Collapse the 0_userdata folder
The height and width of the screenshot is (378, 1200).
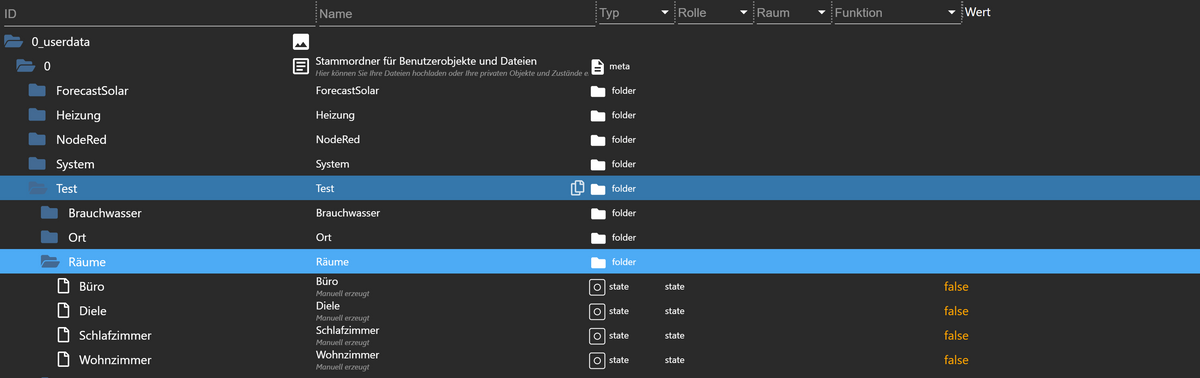coord(13,42)
